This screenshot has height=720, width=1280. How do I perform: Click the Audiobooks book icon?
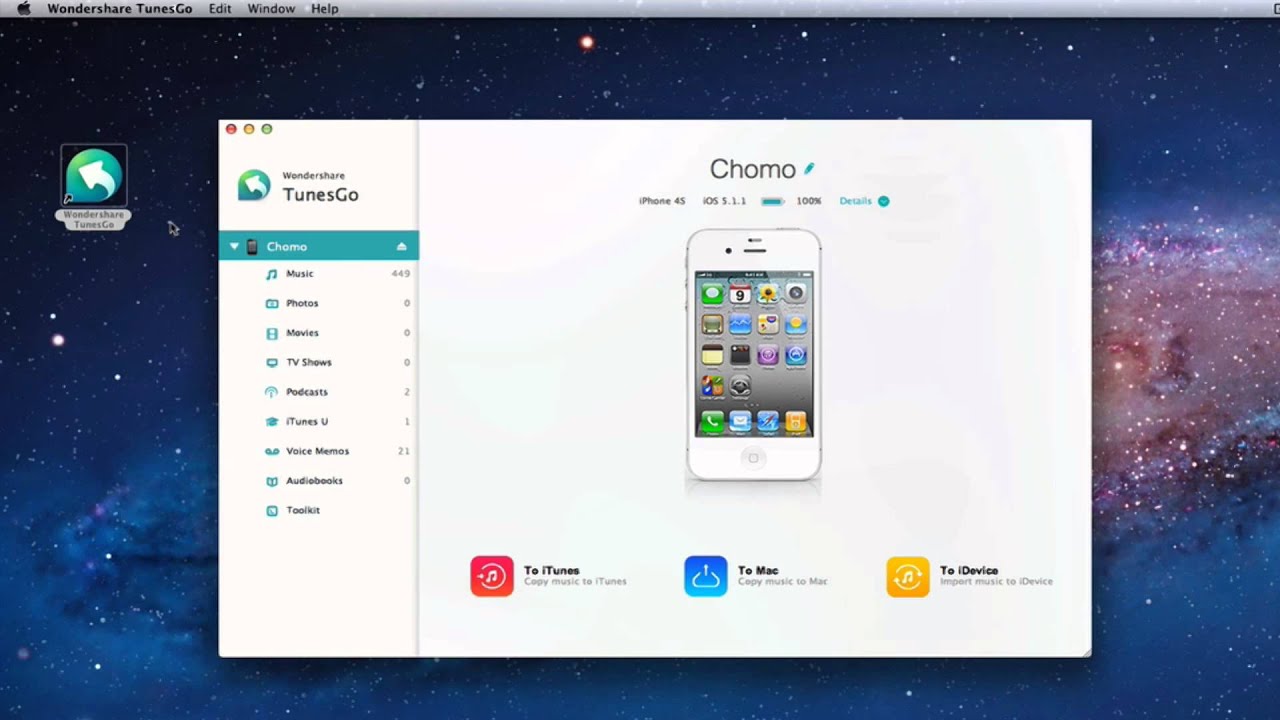tap(272, 481)
